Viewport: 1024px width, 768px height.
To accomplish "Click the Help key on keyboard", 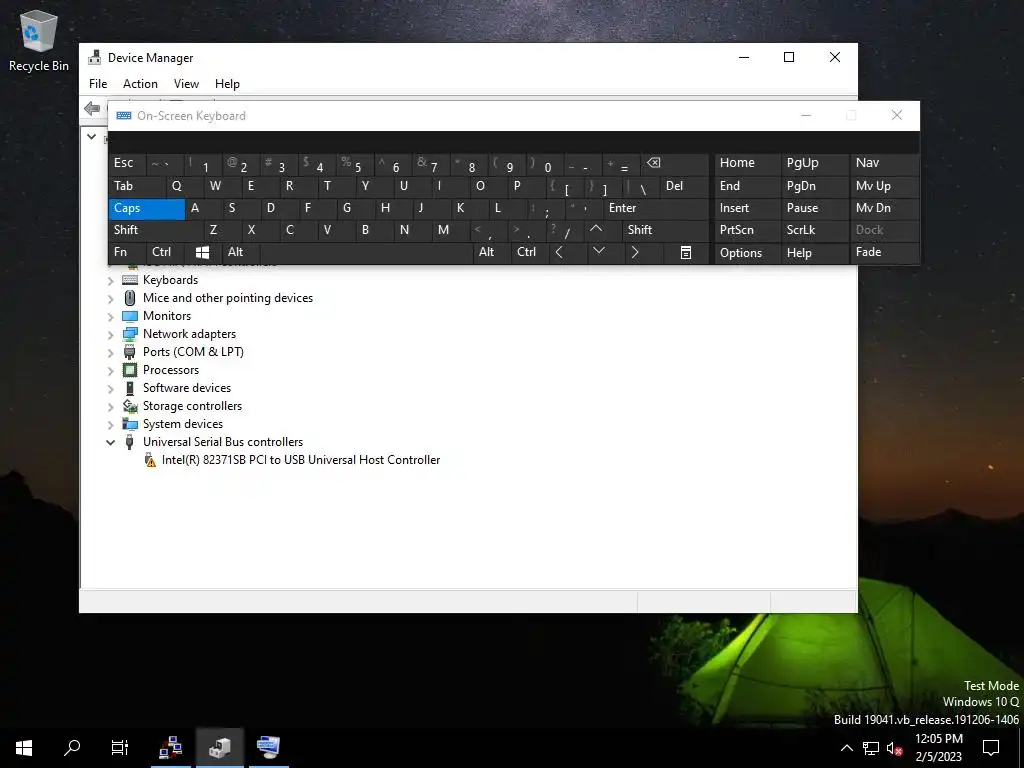I will [x=814, y=253].
